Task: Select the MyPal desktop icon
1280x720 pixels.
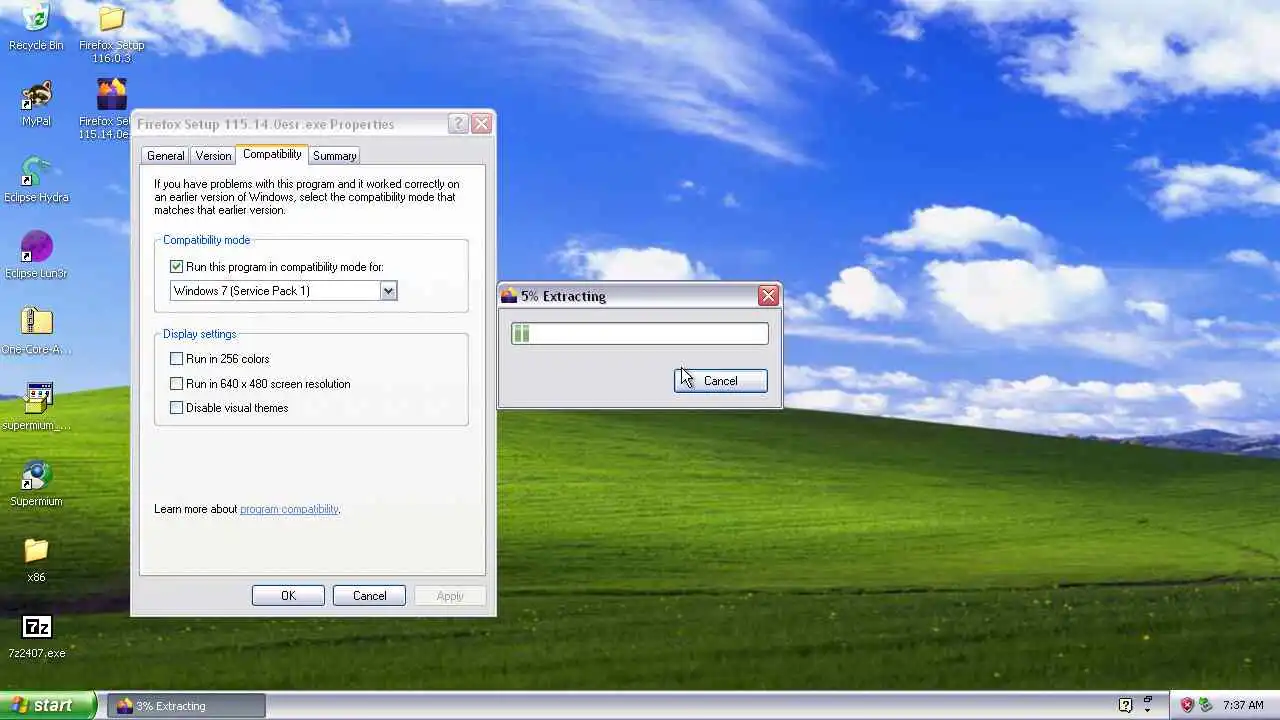Action: 36,95
